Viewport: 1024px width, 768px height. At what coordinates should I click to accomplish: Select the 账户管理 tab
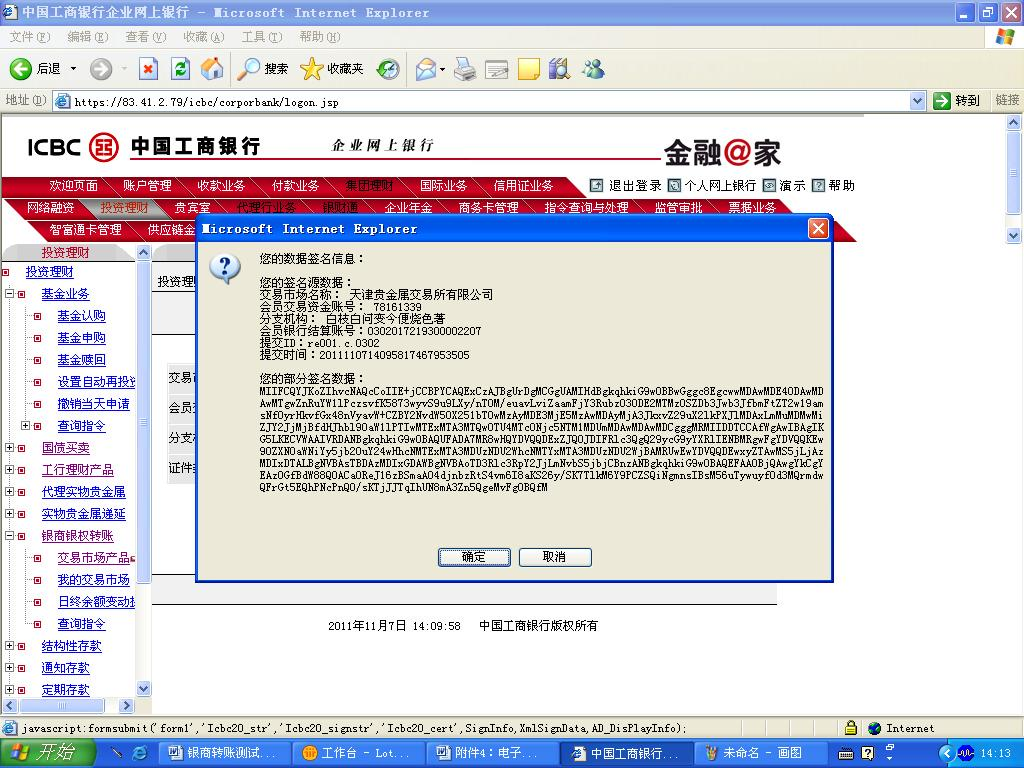coord(148,185)
